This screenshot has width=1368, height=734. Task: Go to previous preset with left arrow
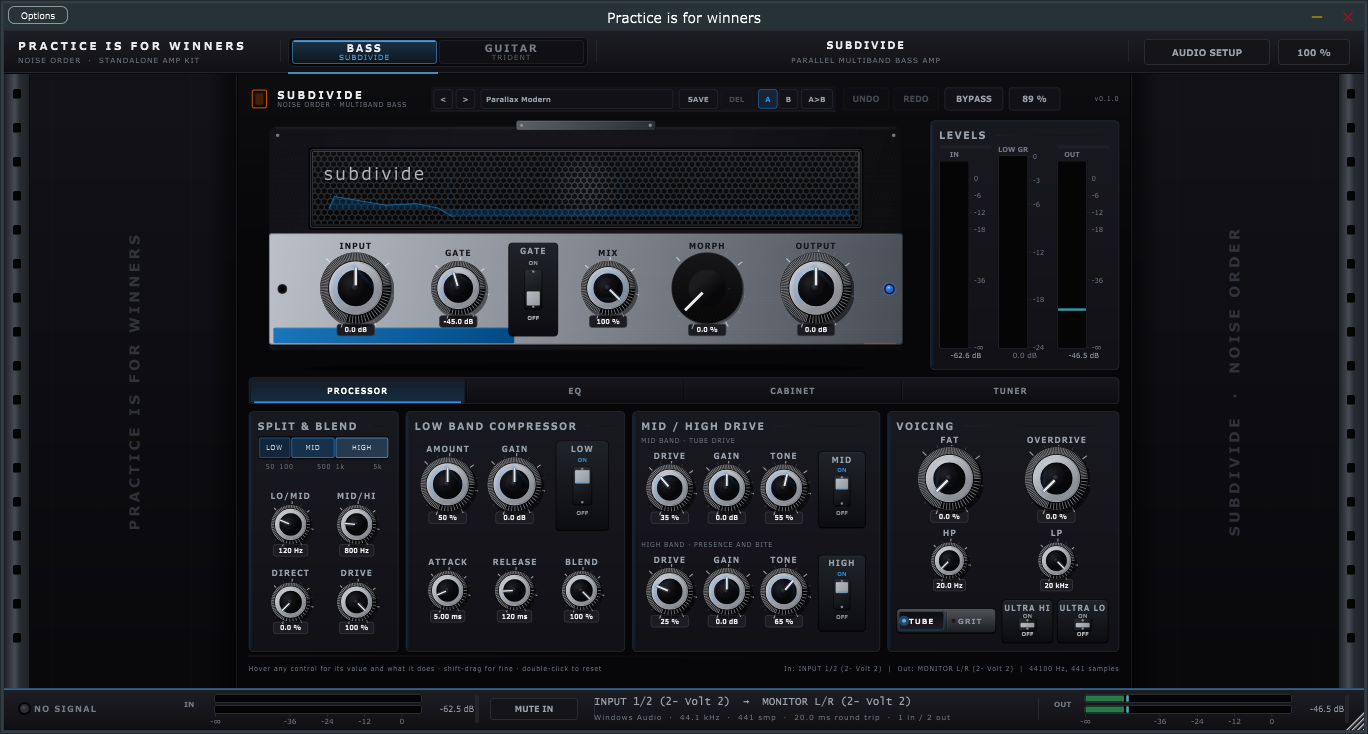pos(443,99)
